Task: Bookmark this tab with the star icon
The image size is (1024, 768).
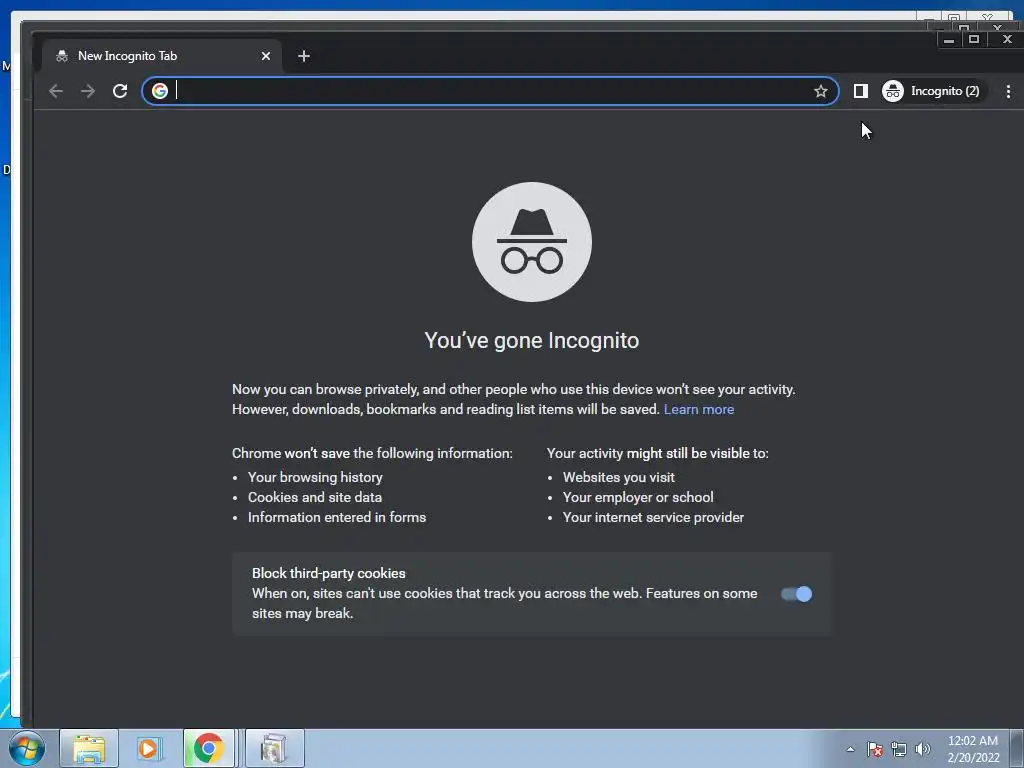Action: (x=821, y=91)
